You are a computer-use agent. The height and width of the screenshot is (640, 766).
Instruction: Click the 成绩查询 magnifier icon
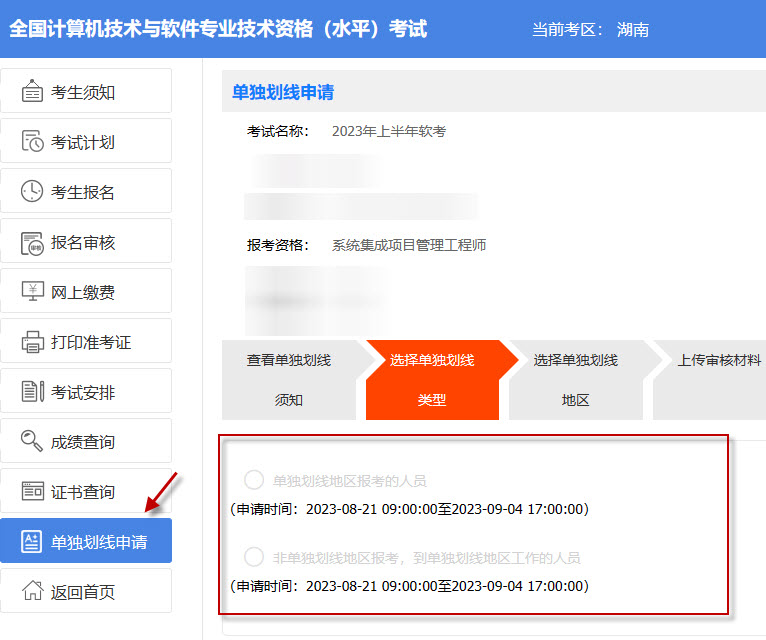click(32, 441)
